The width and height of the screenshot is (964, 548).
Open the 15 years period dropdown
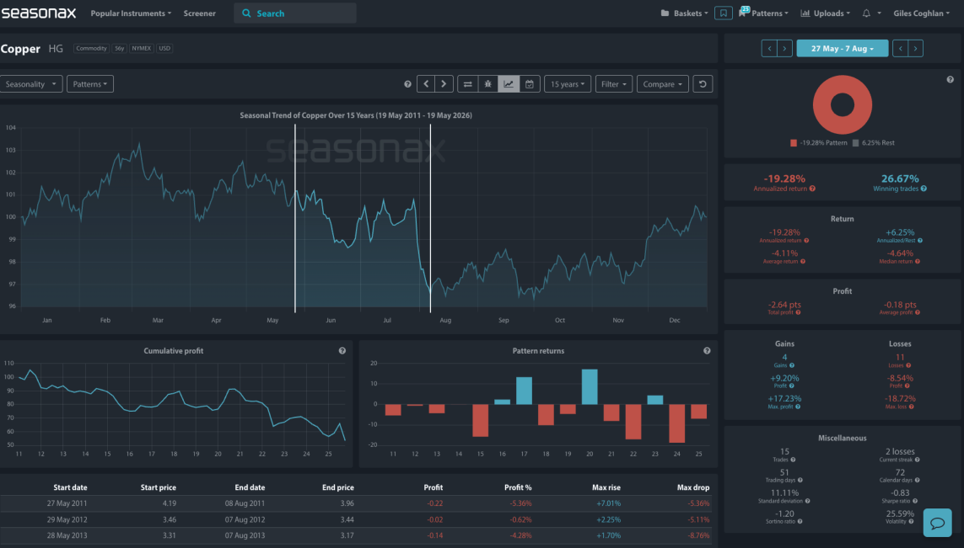pyautogui.click(x=567, y=84)
